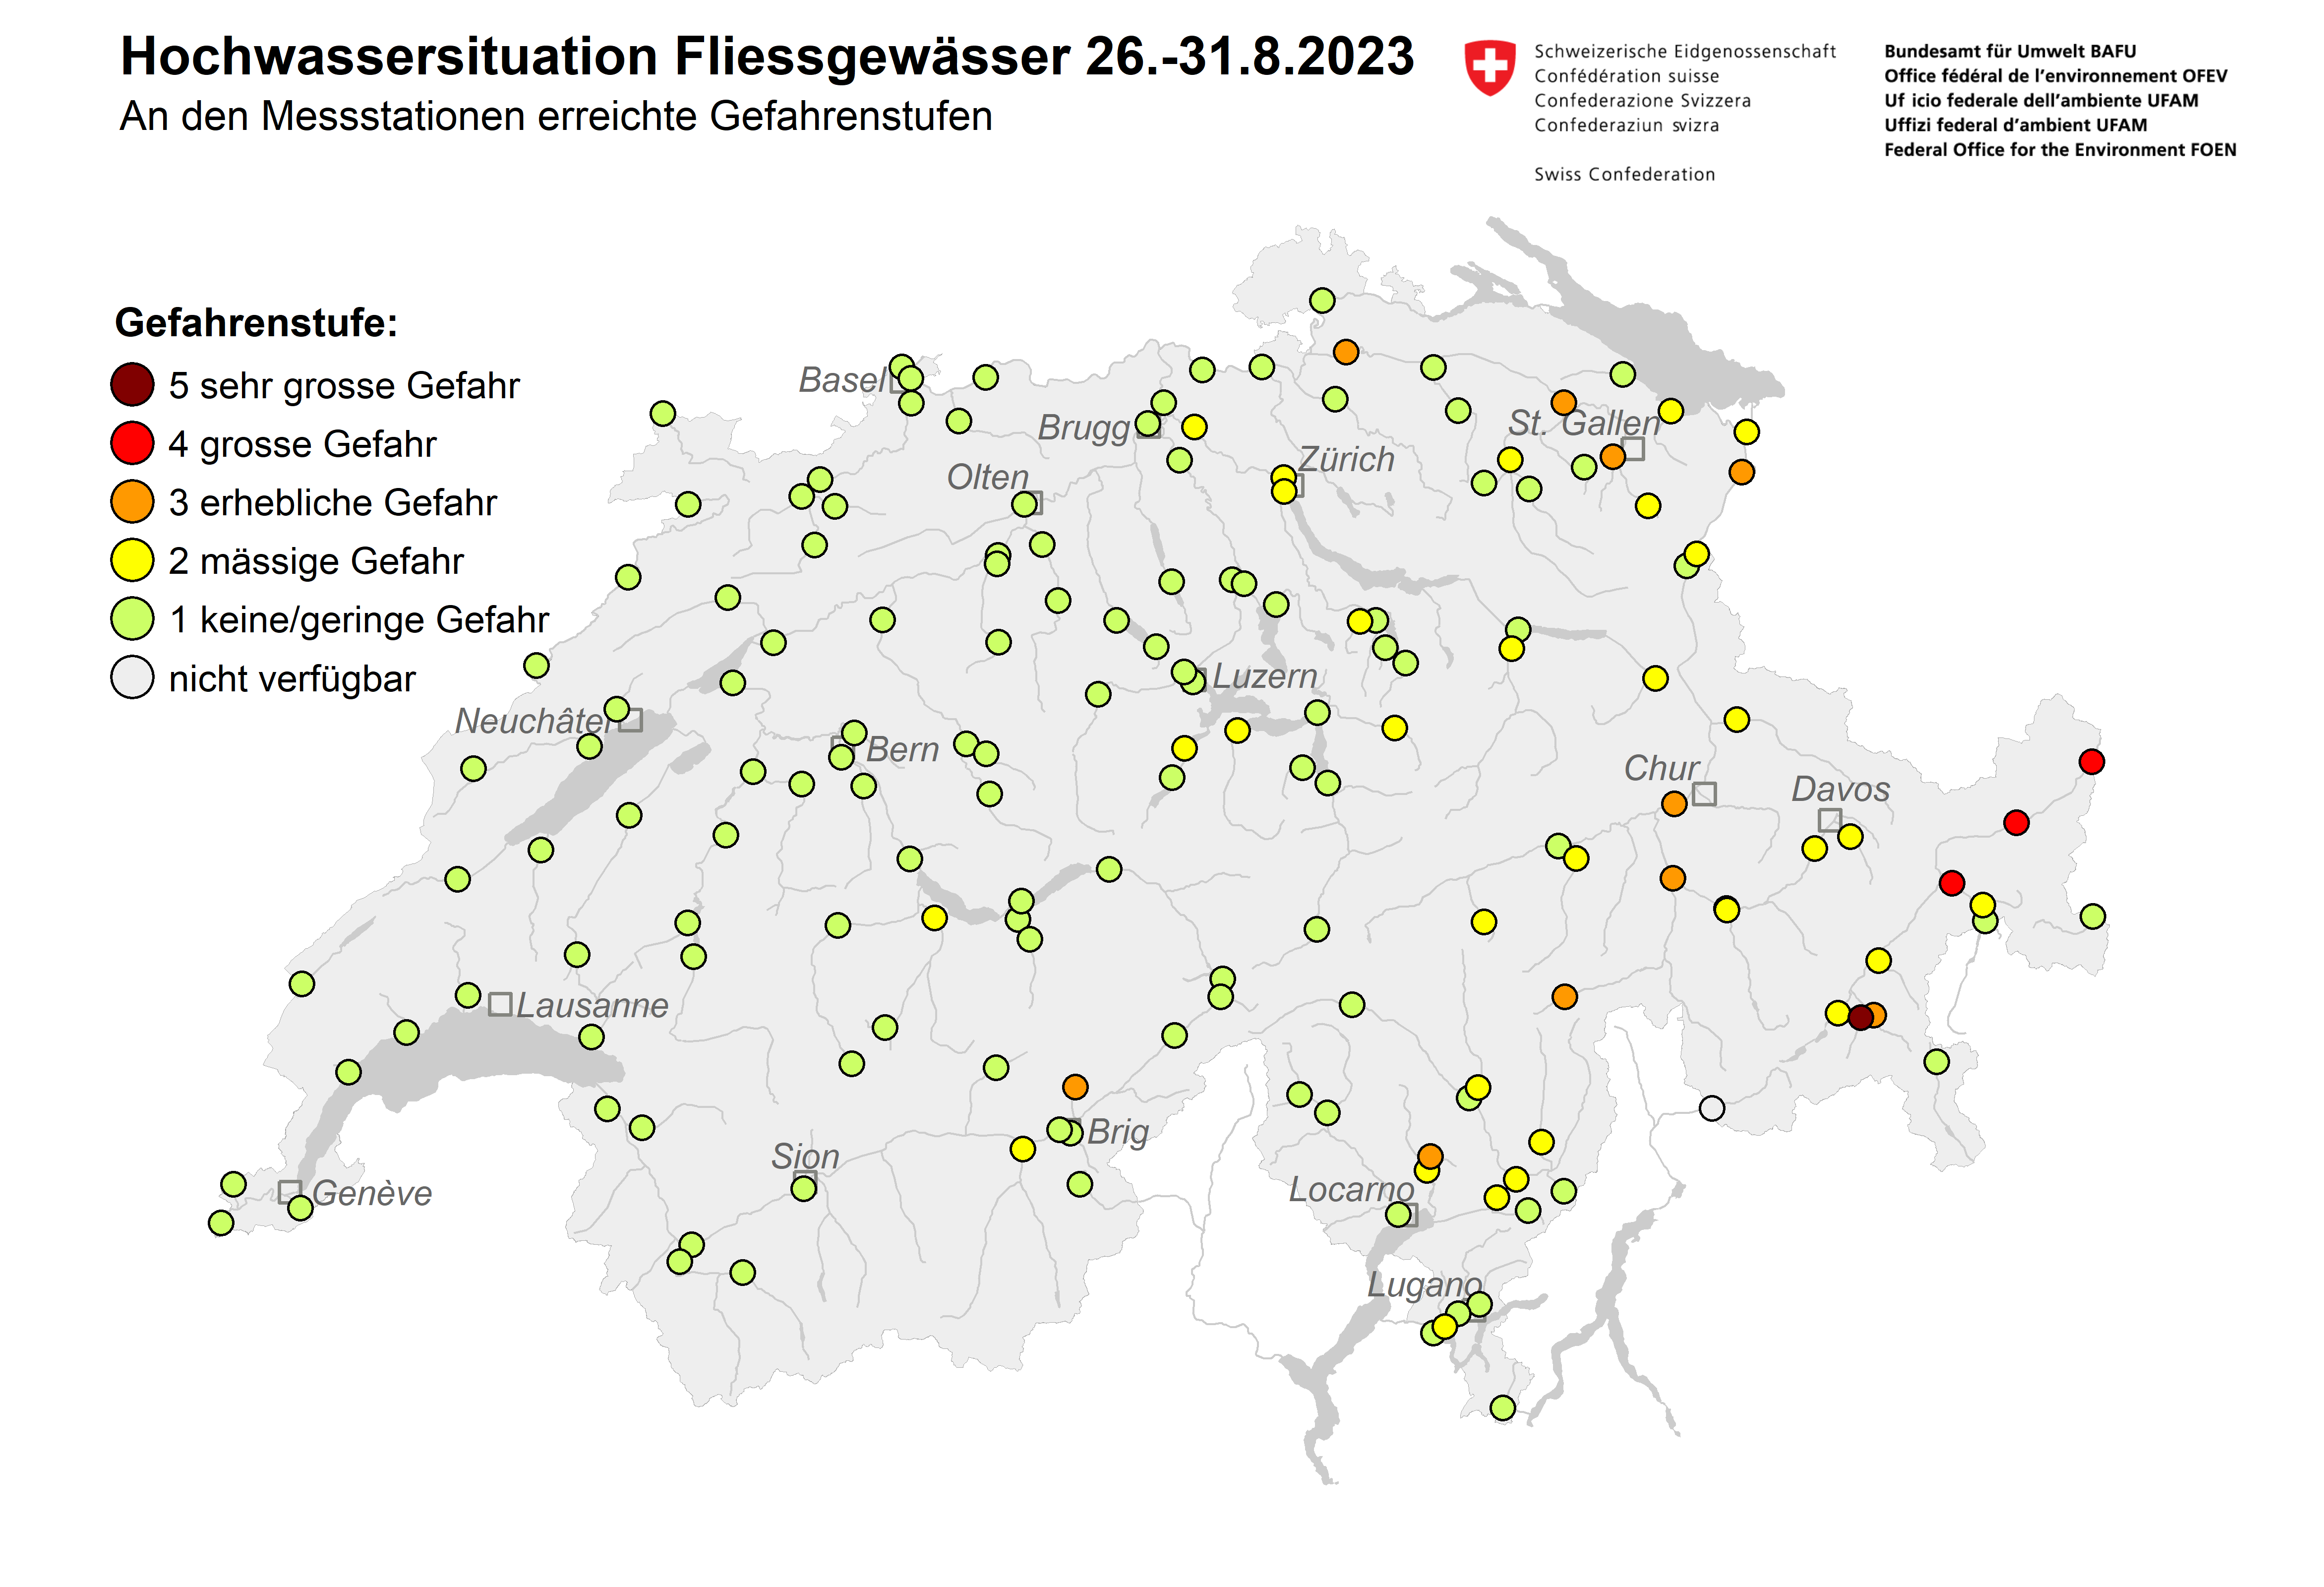This screenshot has width=2324, height=1587.
Task: Click the yellow '2 mässige Gefahr' legend circle
Action: pos(132,560)
